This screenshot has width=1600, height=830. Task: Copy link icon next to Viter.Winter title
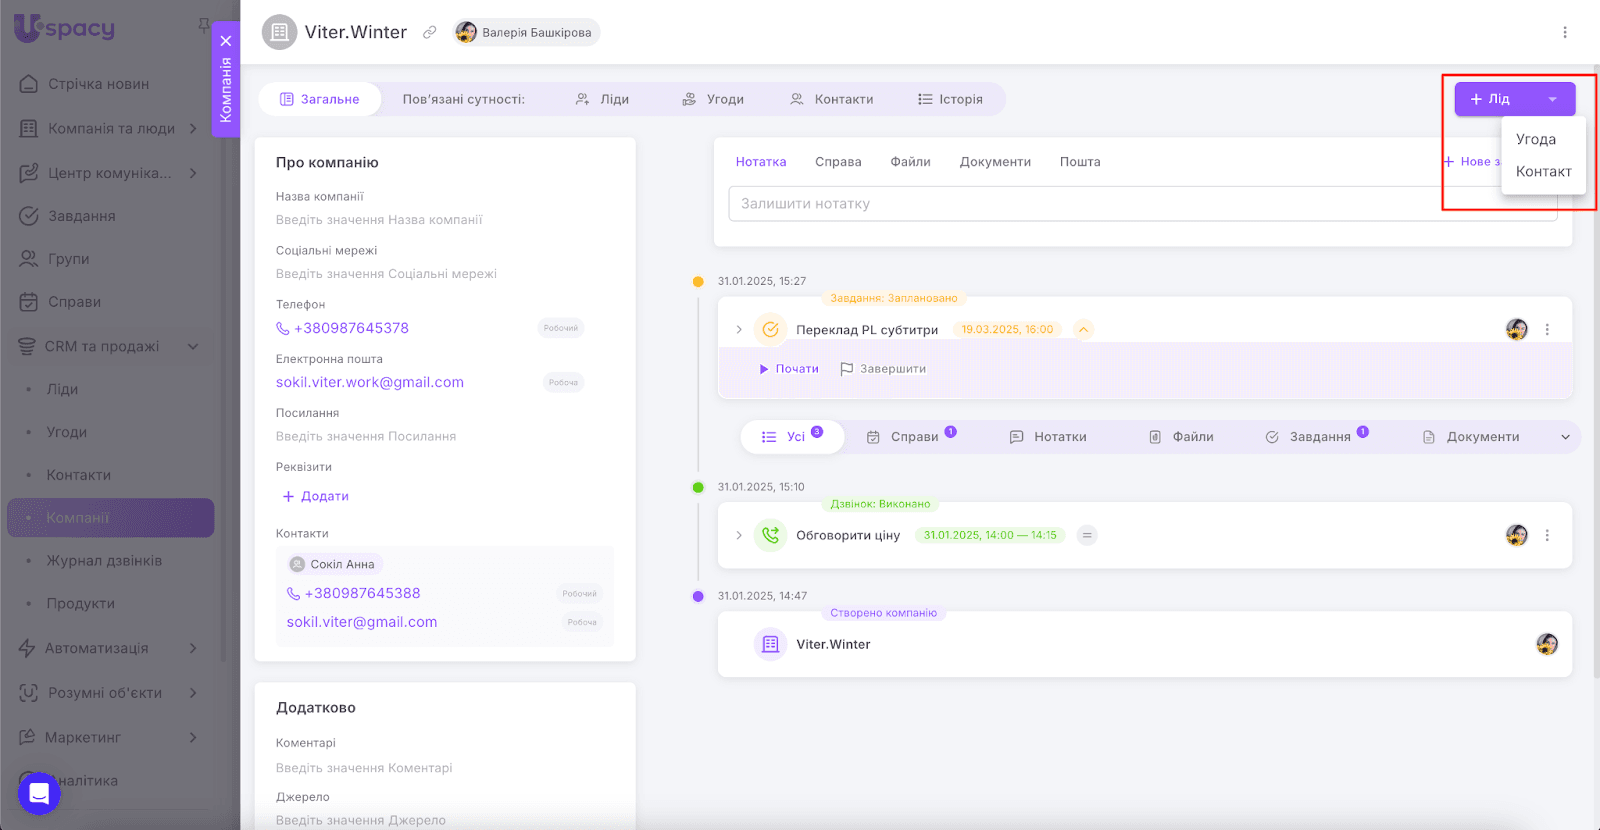point(429,32)
